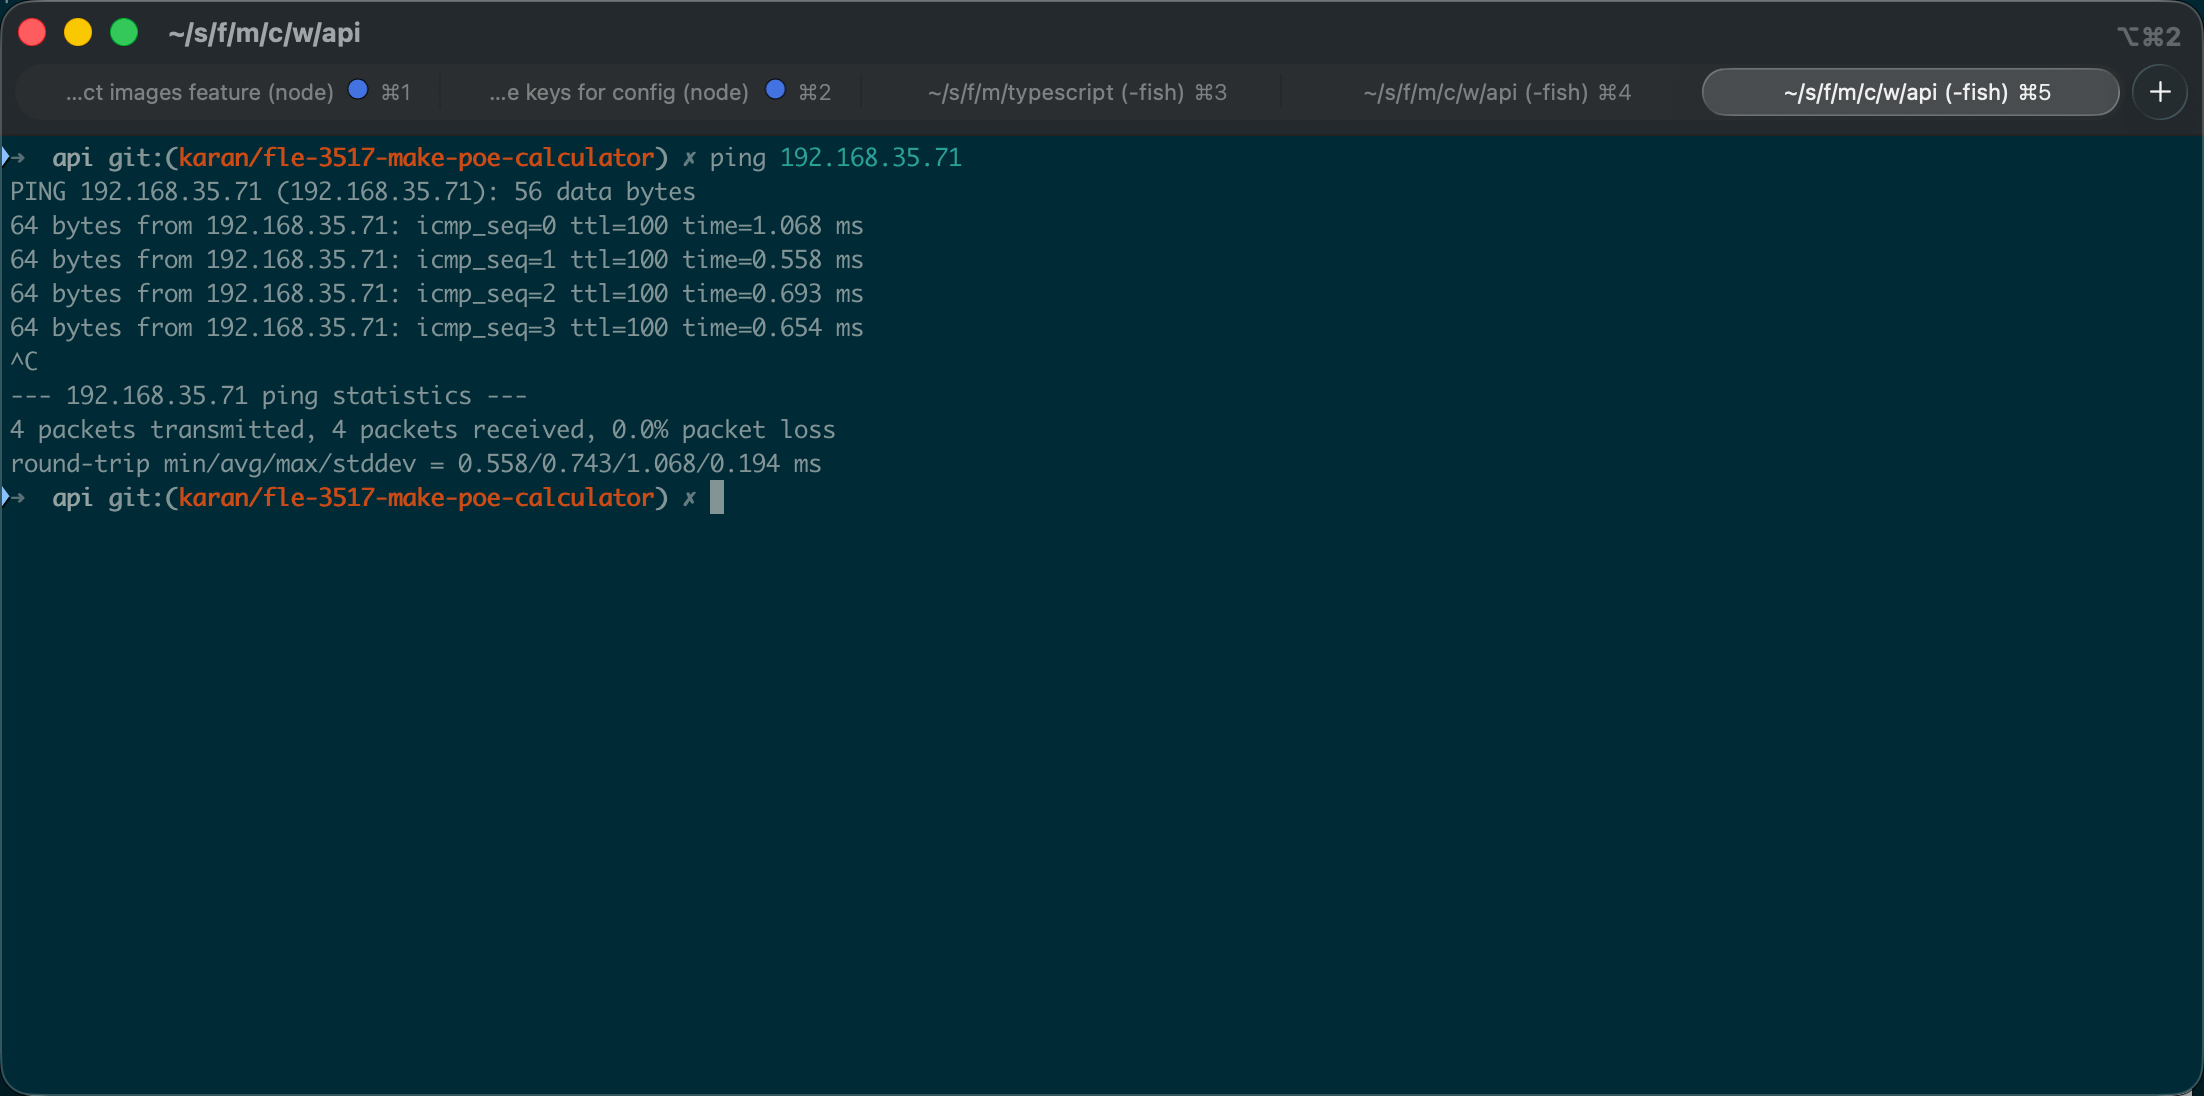The image size is (2204, 1096).
Task: Click the icmp_seq=3 response line
Action: [x=436, y=328]
